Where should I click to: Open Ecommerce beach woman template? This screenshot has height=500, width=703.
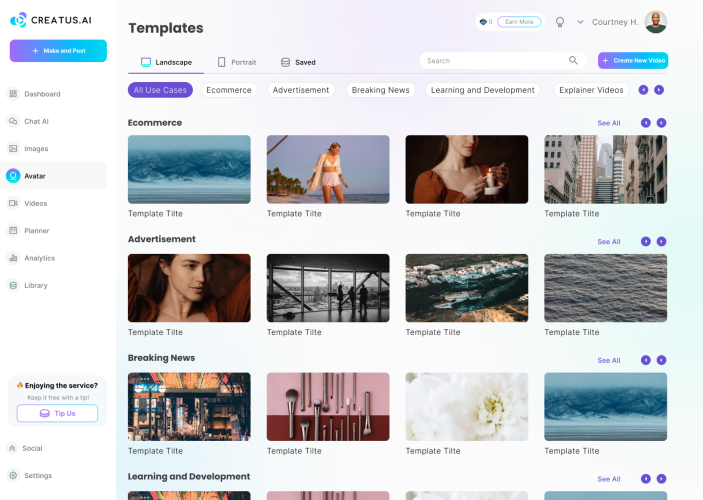click(x=328, y=170)
